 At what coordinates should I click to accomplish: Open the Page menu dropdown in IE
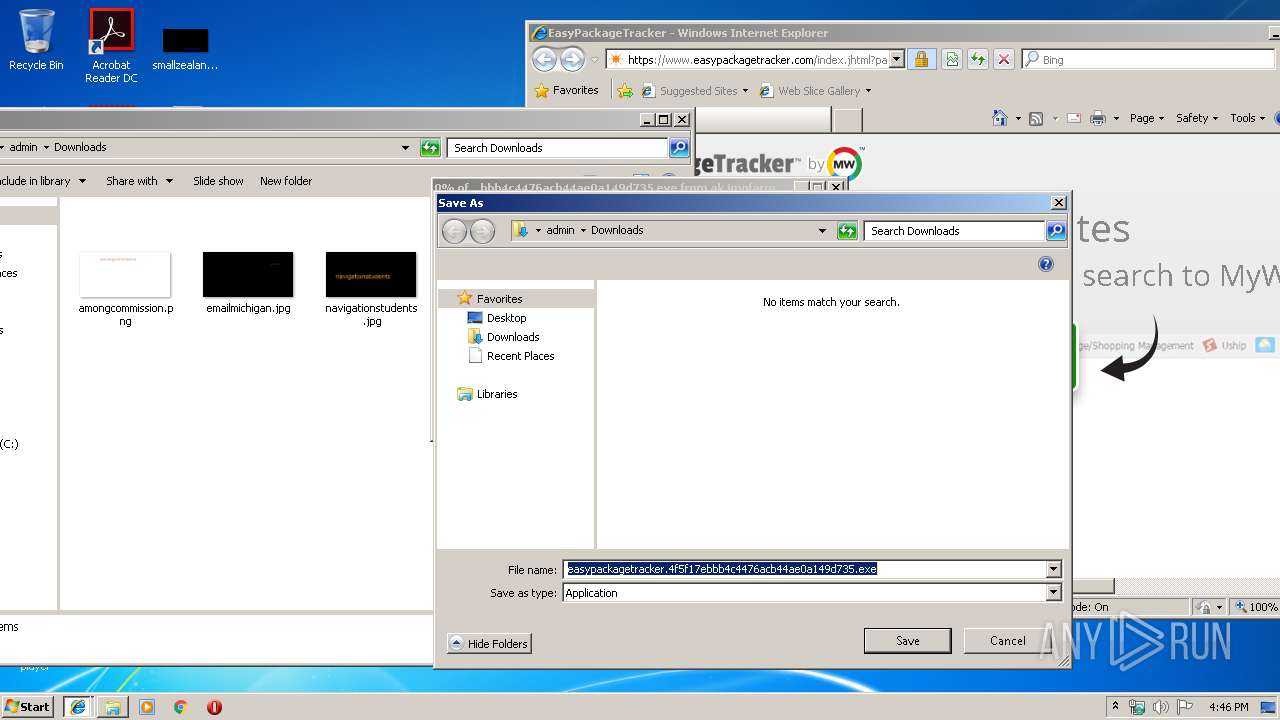(x=1147, y=118)
